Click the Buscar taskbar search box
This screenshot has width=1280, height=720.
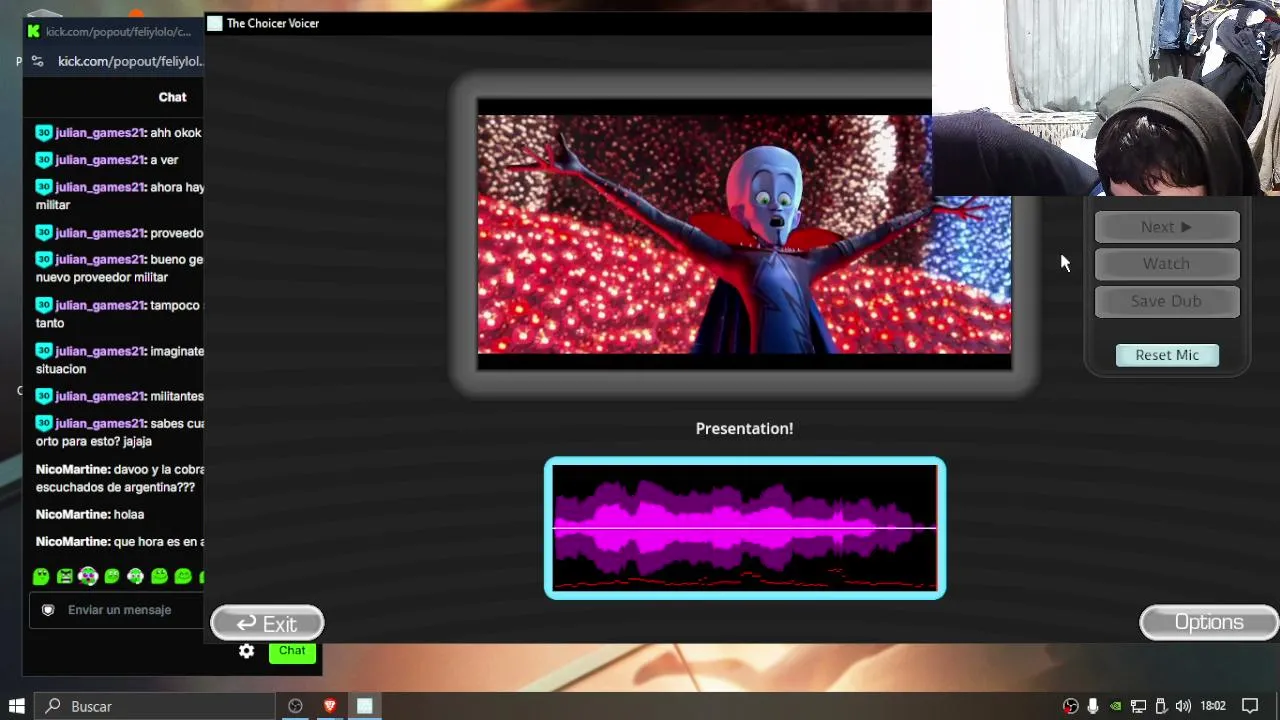pyautogui.click(x=155, y=706)
